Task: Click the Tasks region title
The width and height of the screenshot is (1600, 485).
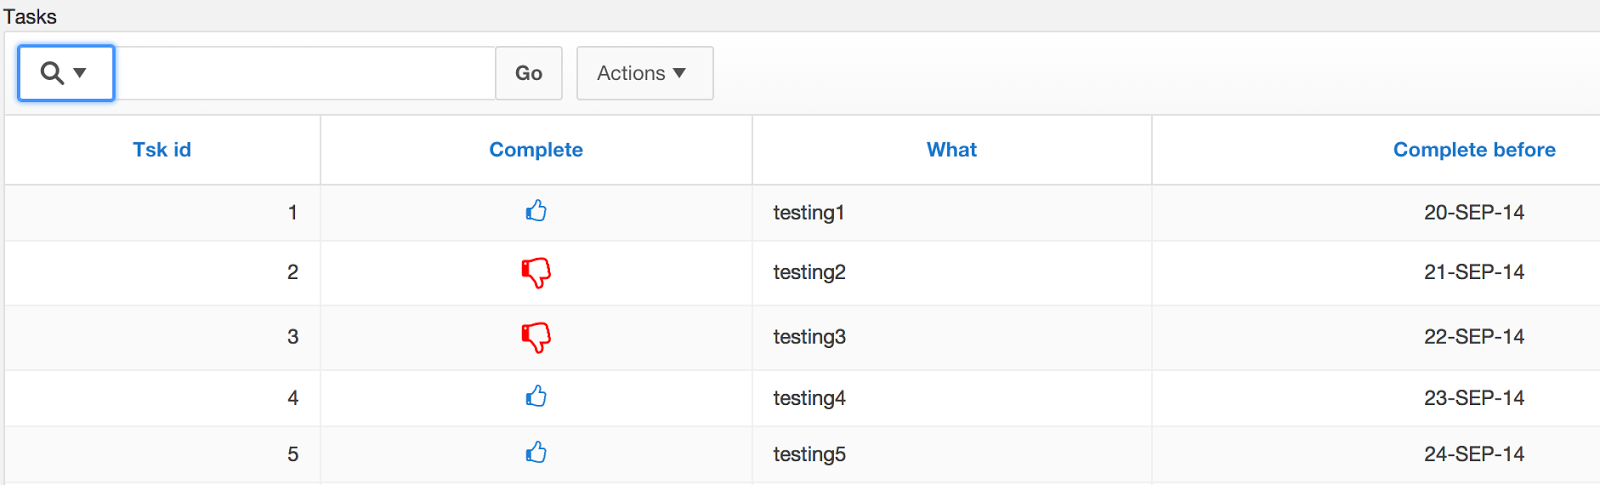Action: point(30,17)
